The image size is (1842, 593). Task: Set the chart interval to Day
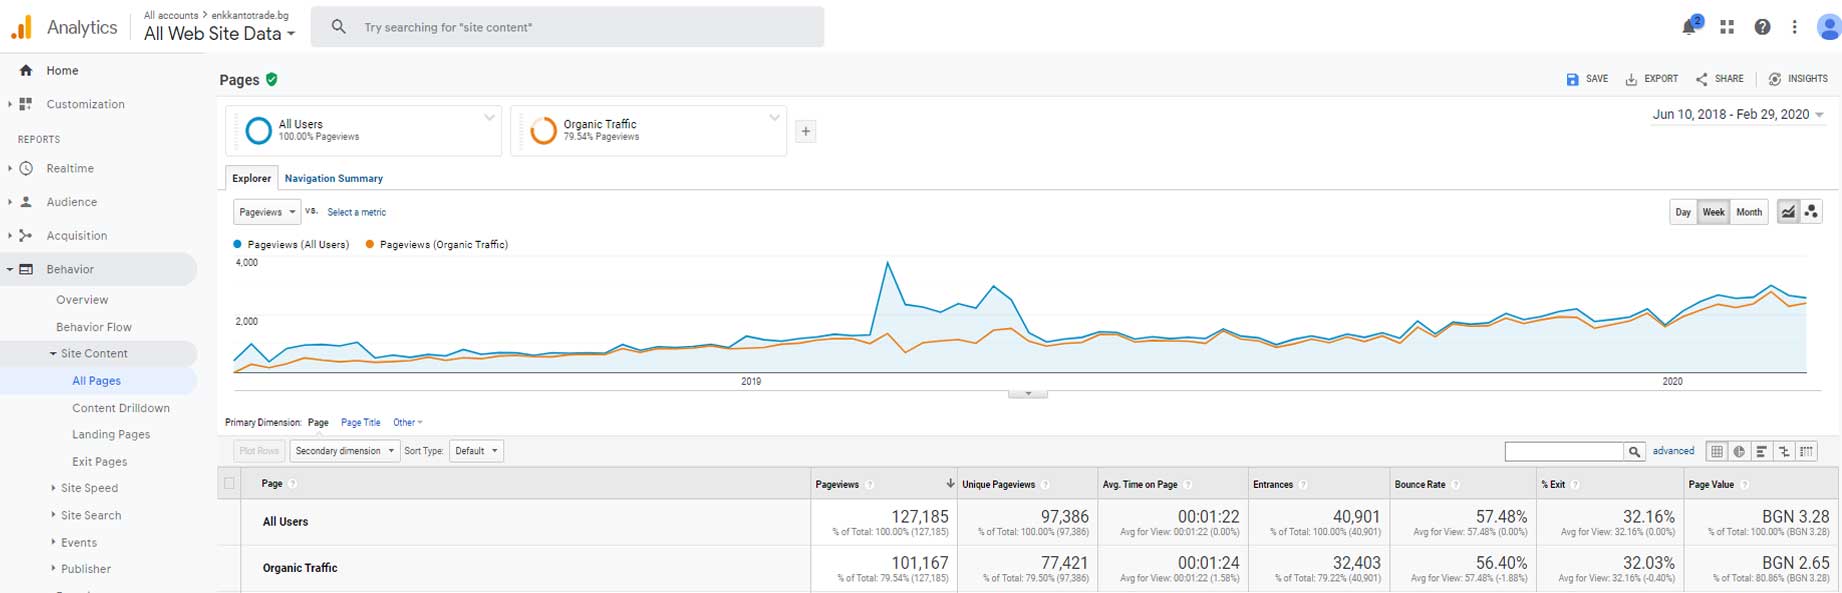[1683, 212]
